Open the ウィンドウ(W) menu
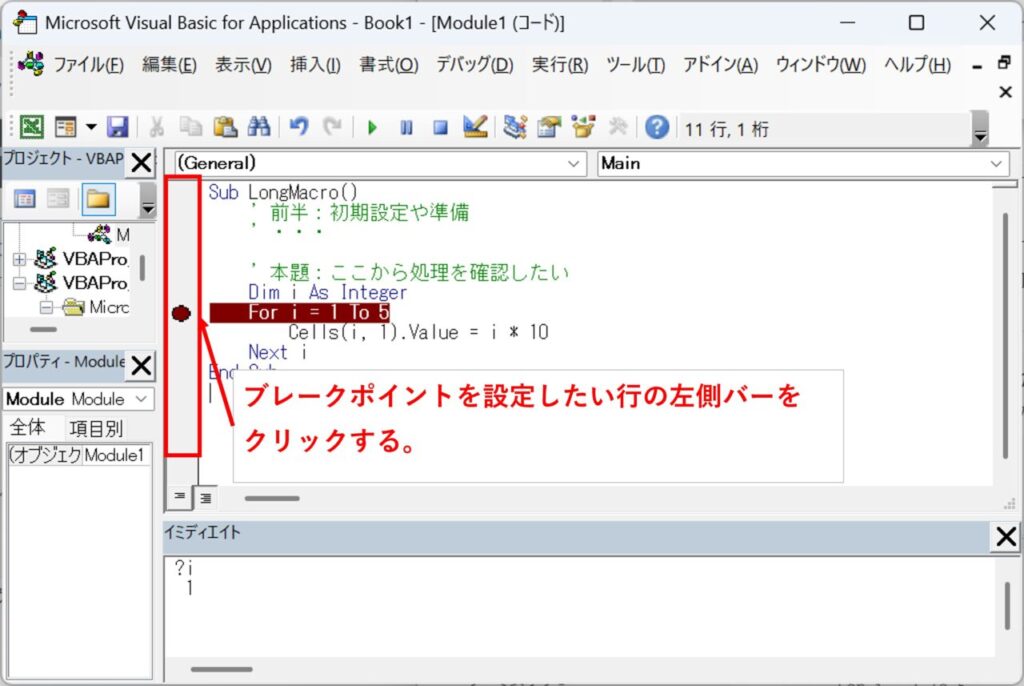The height and width of the screenshot is (686, 1024). (x=821, y=65)
